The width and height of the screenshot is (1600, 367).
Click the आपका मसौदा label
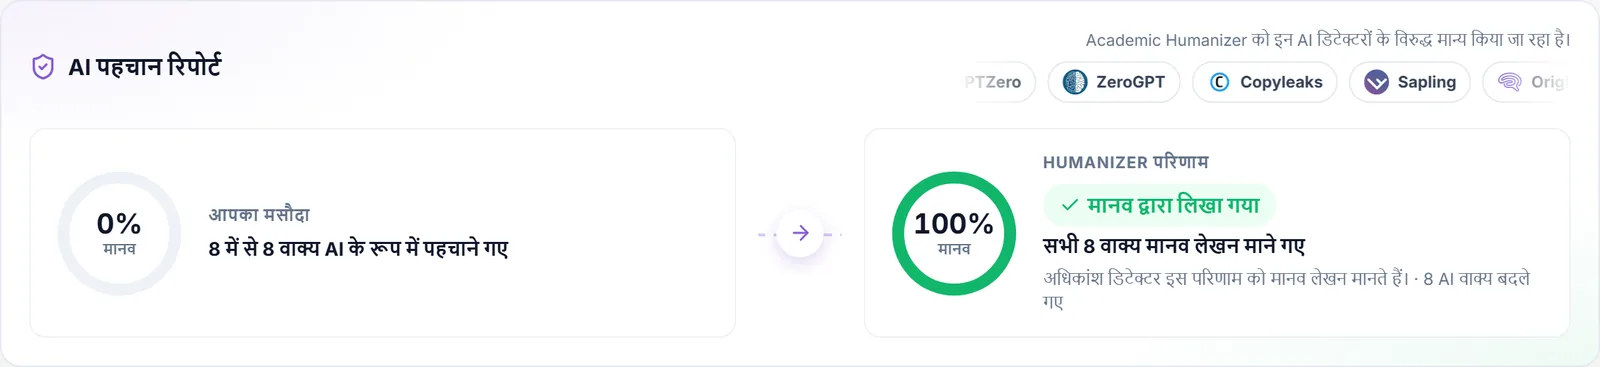click(259, 214)
